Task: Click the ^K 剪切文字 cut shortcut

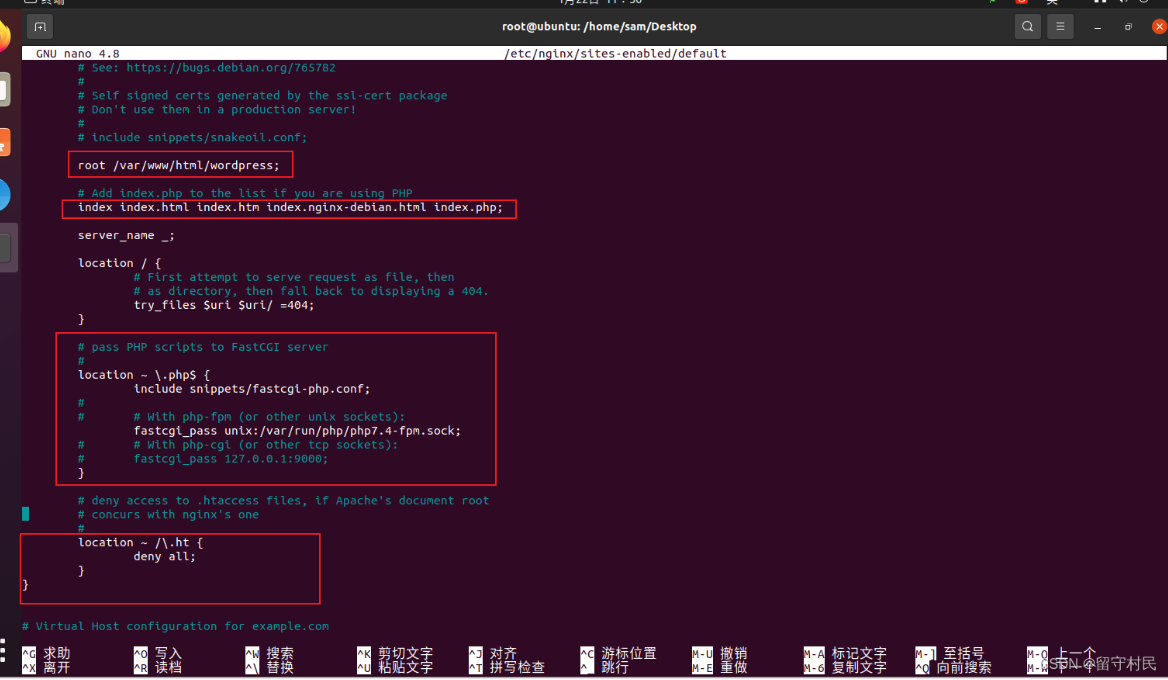Action: tap(395, 653)
